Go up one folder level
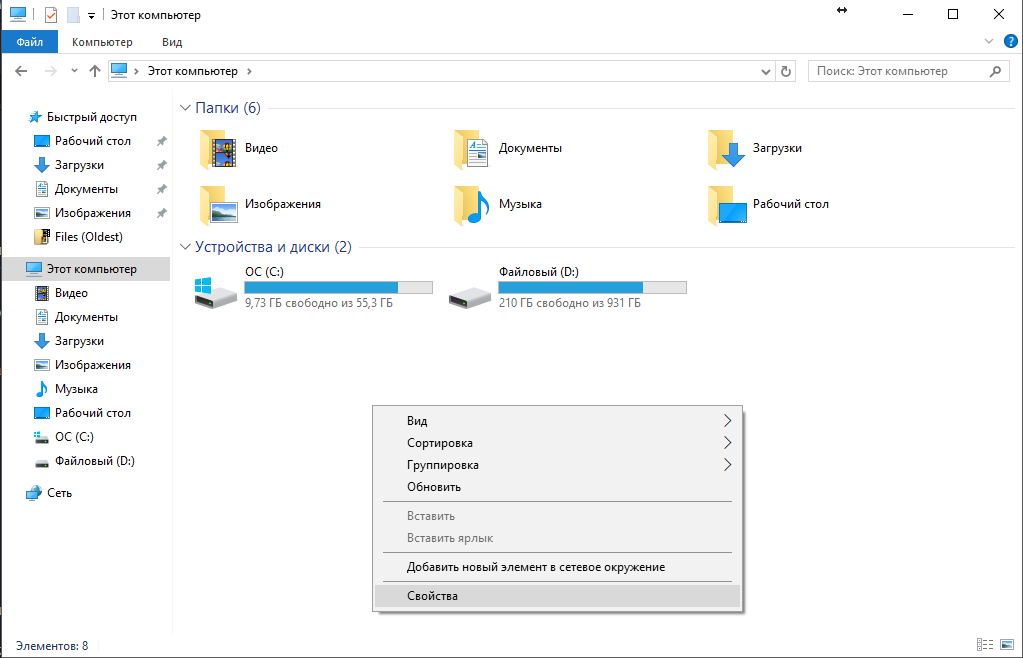 click(x=95, y=71)
